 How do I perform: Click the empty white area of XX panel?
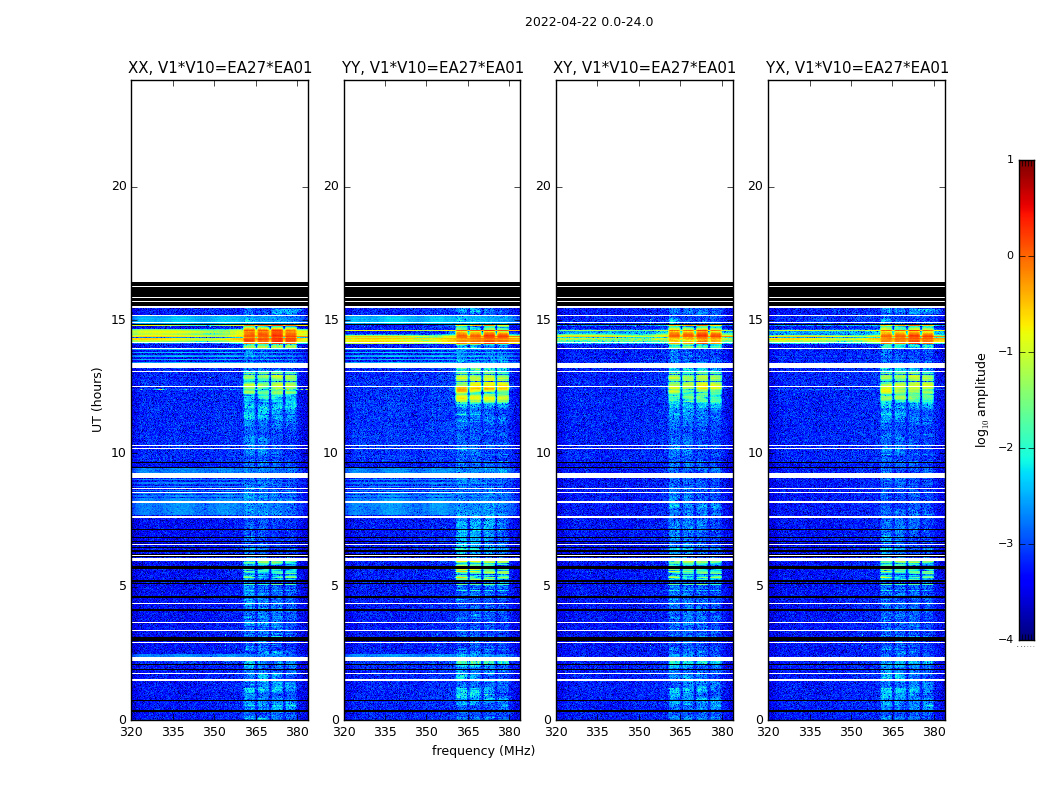coord(220,181)
